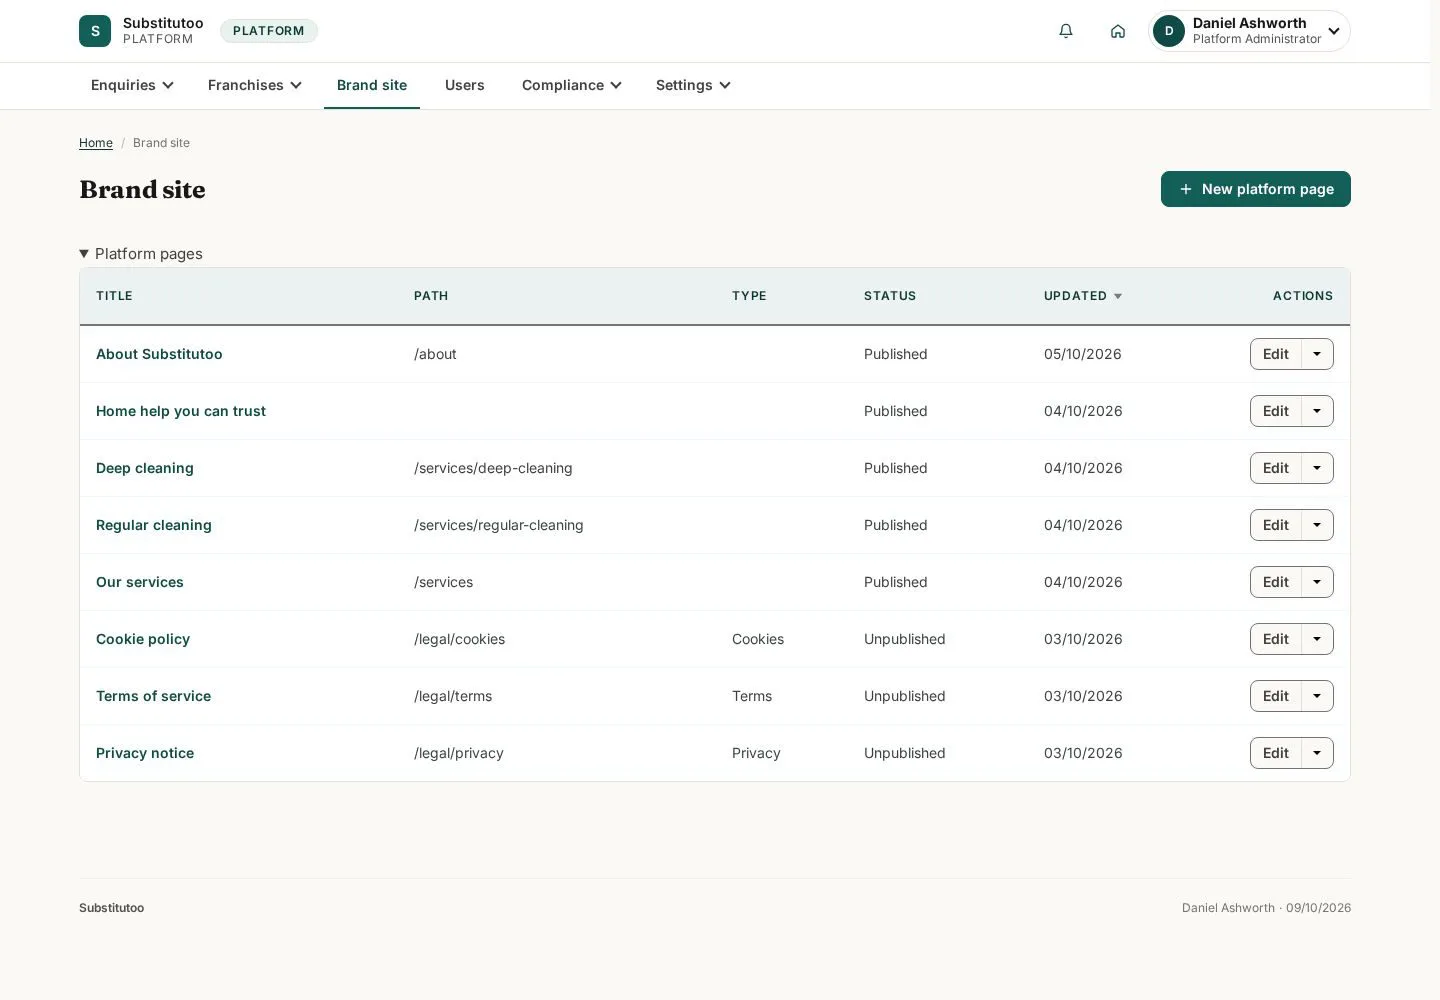The image size is (1440, 1000).
Task: Open the Users tab
Action: pos(464,85)
